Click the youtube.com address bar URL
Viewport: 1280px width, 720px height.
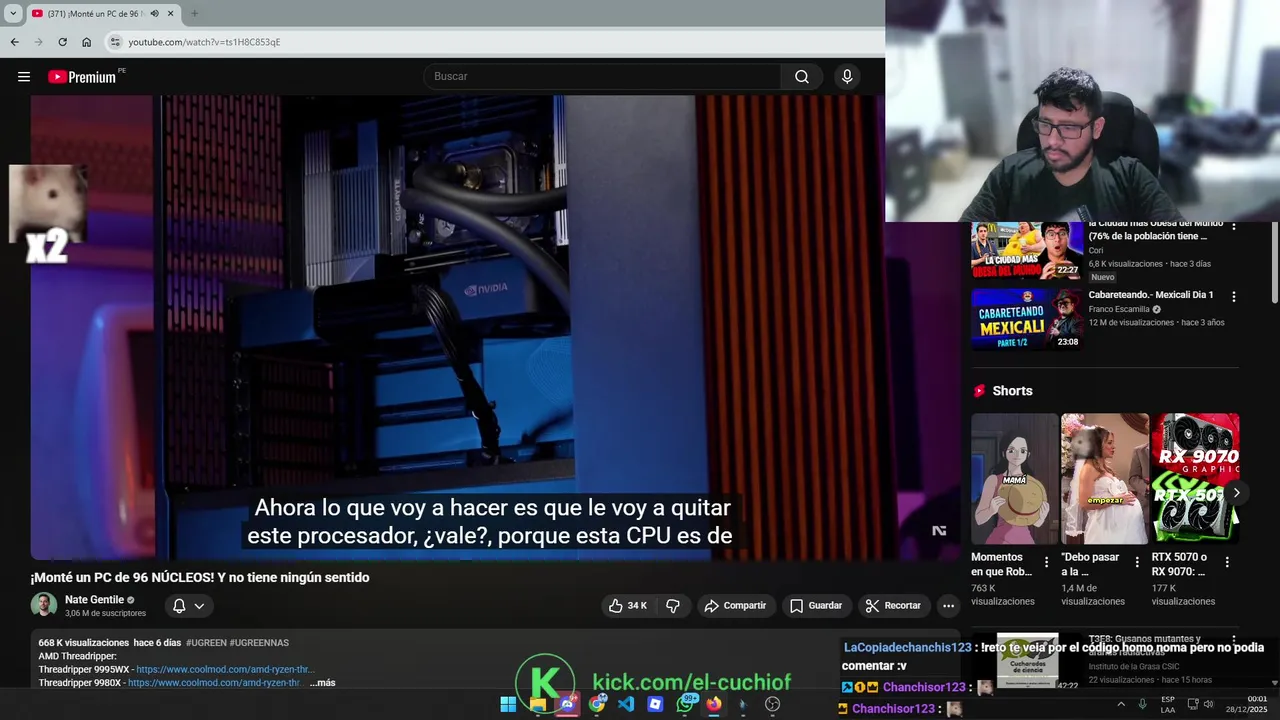tap(204, 42)
